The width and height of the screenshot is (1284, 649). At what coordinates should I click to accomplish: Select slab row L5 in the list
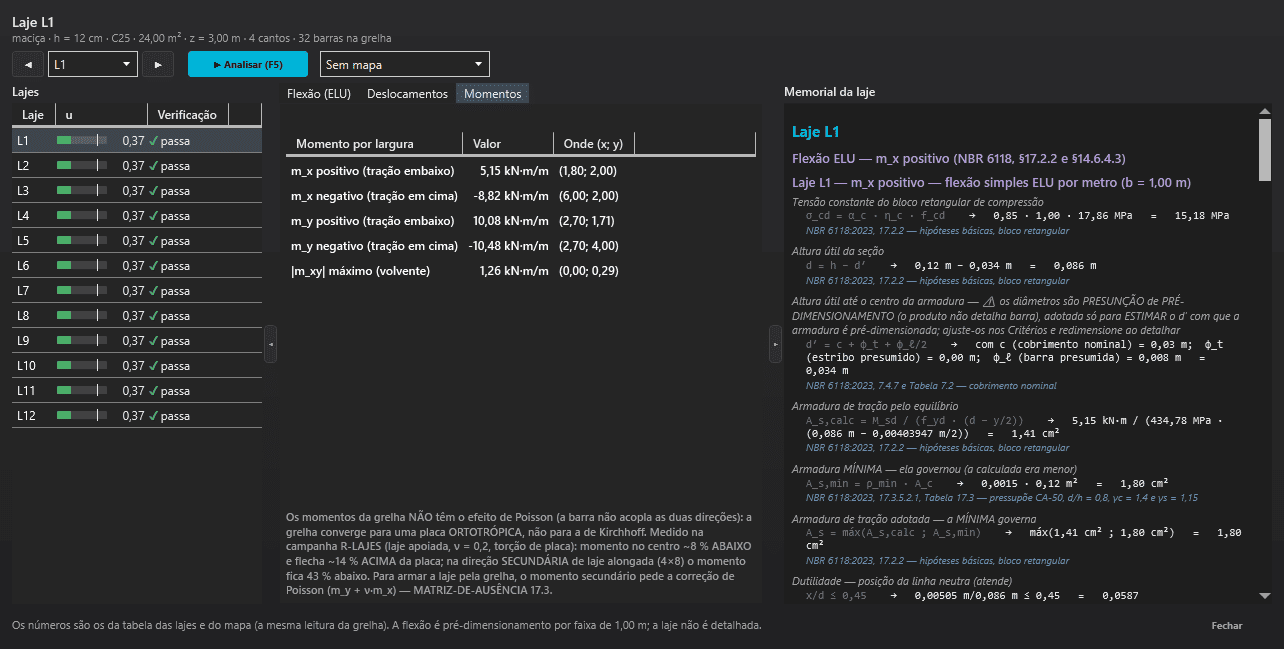point(137,241)
